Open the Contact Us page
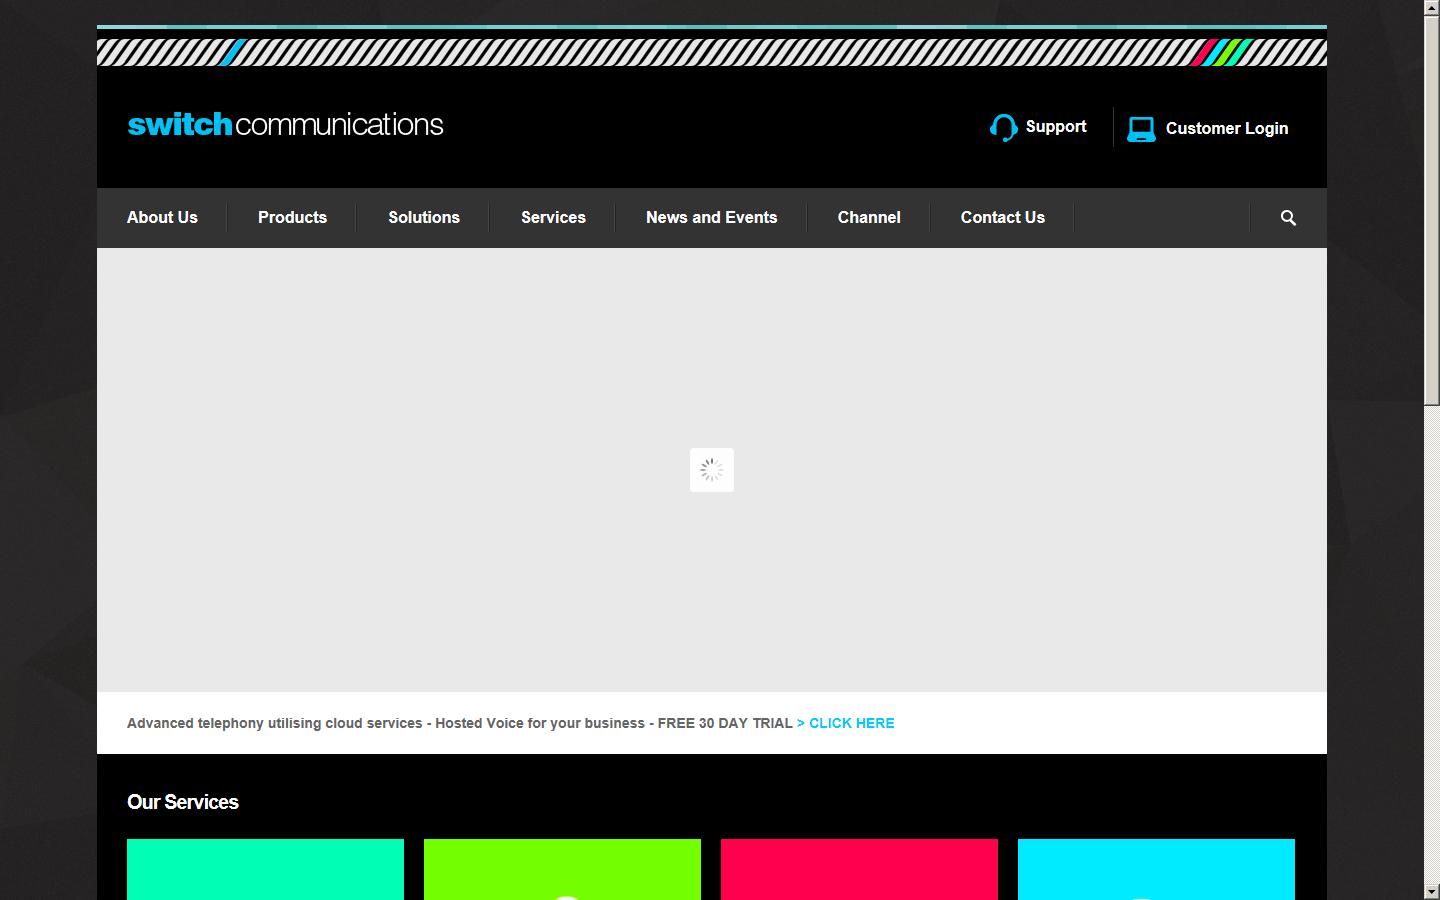Screen dimensions: 1440x900 pos(1002,217)
